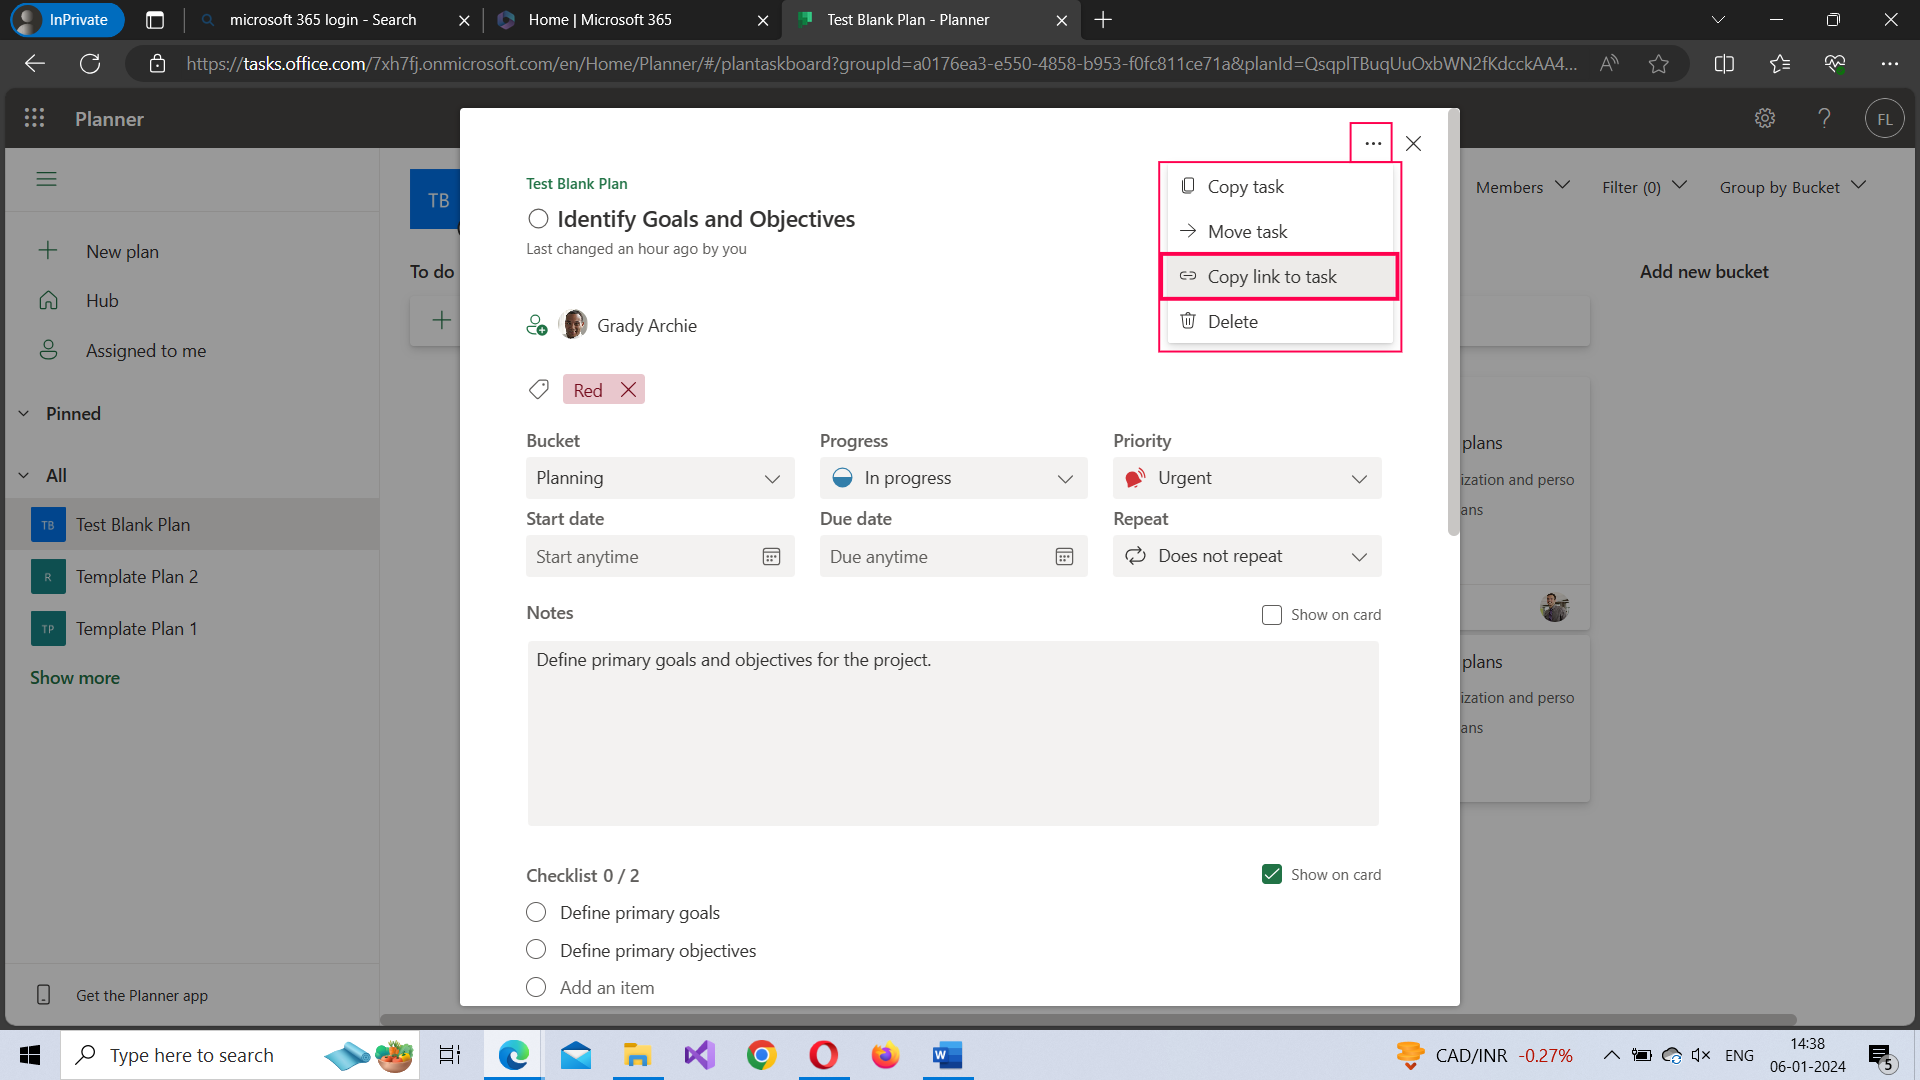Open Assigned to me view
Image resolution: width=1920 pixels, height=1080 pixels.
(146, 350)
